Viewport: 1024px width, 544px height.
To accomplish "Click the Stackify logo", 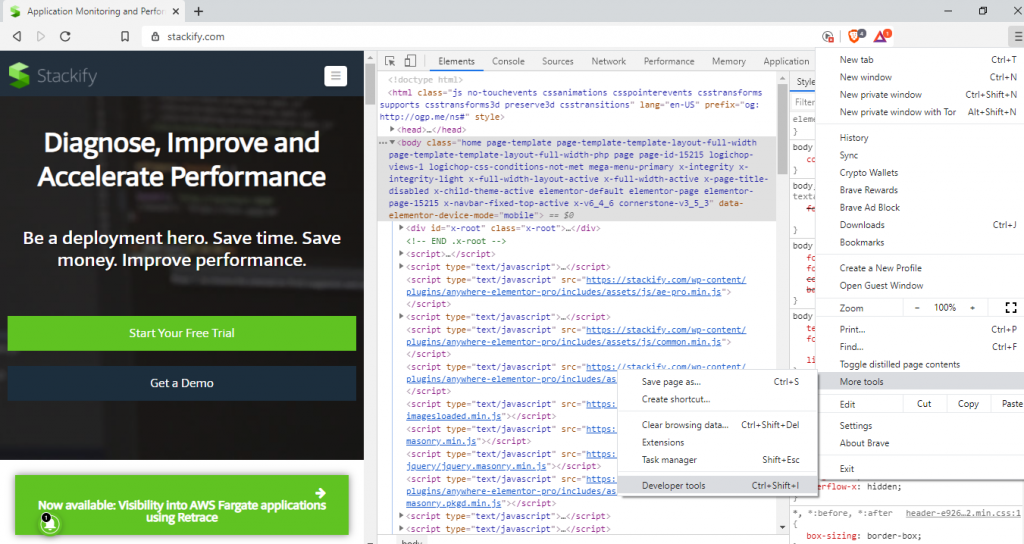I will coord(53,76).
